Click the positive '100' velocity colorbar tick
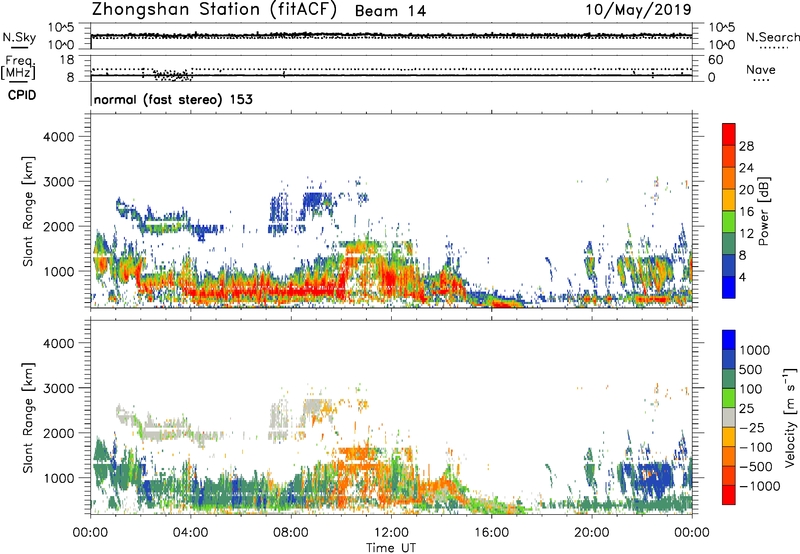 click(753, 389)
